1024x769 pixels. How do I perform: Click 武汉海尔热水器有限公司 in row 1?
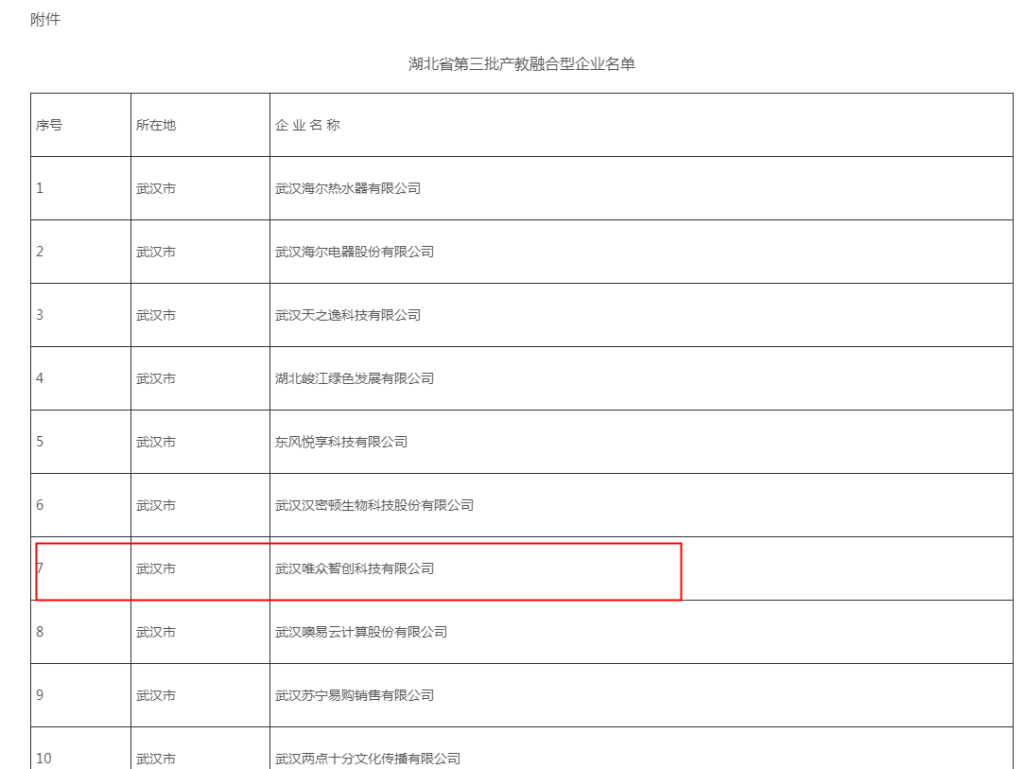pyautogui.click(x=347, y=189)
